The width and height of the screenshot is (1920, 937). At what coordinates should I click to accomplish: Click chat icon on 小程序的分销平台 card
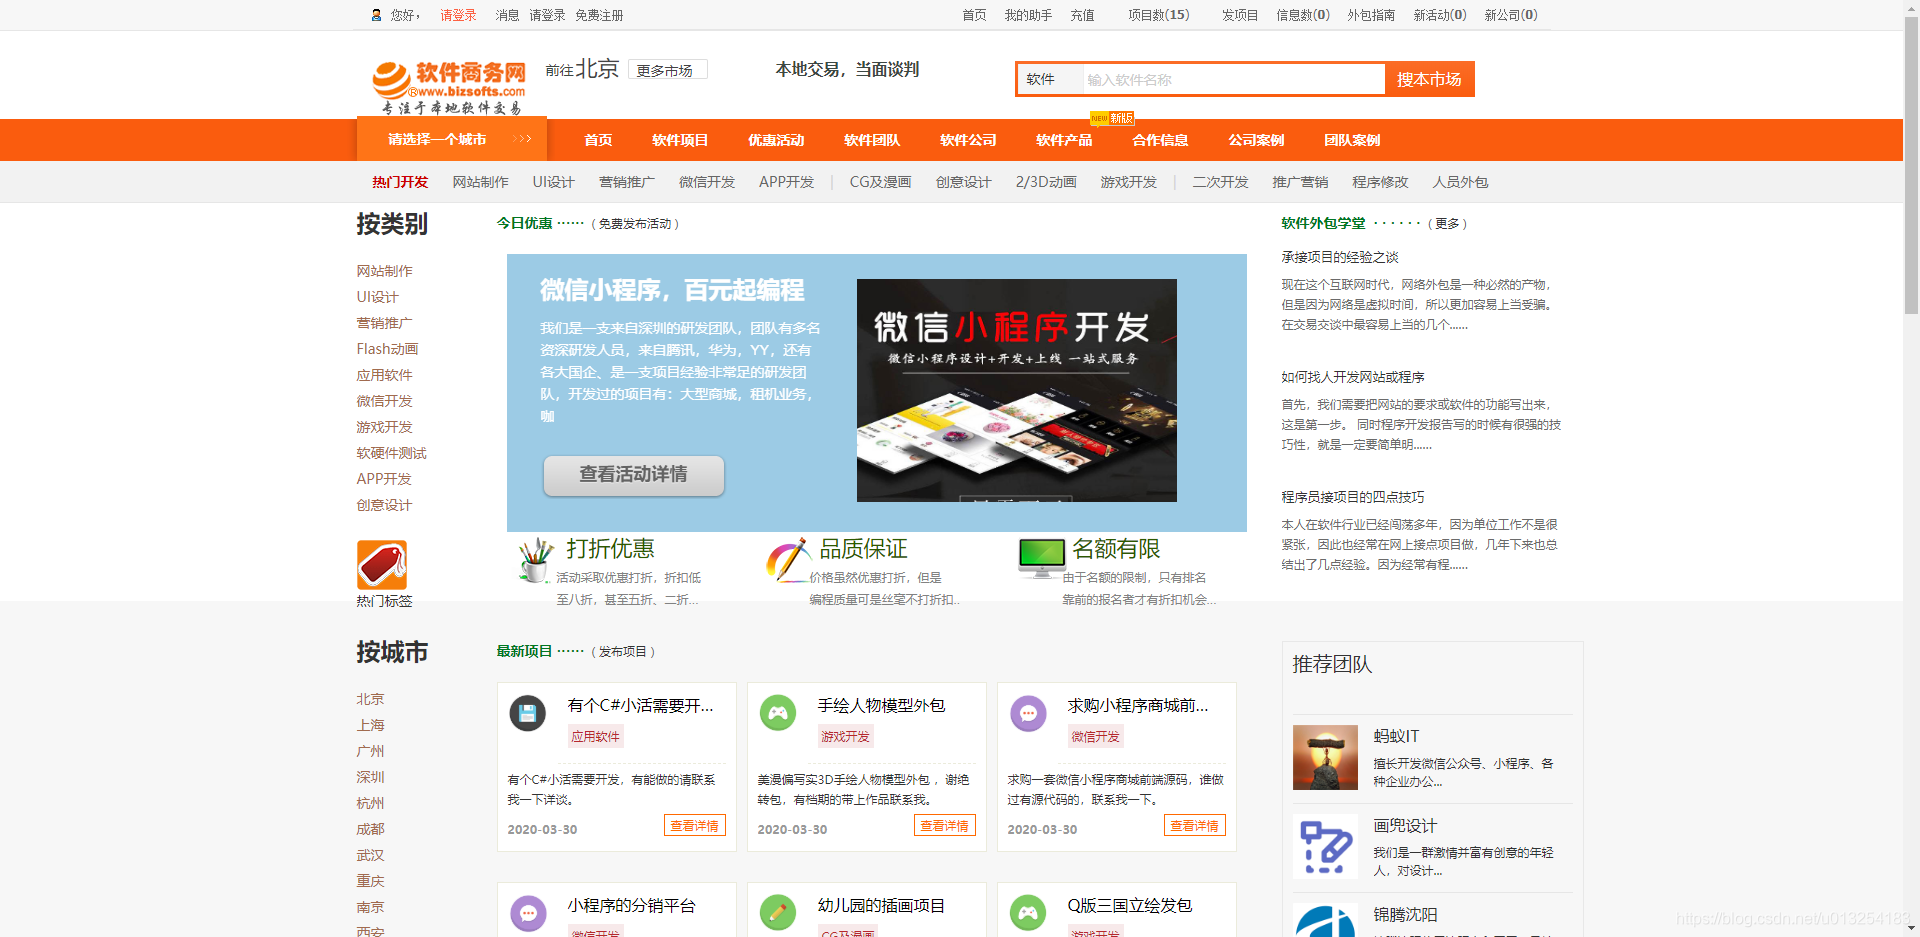coord(528,913)
